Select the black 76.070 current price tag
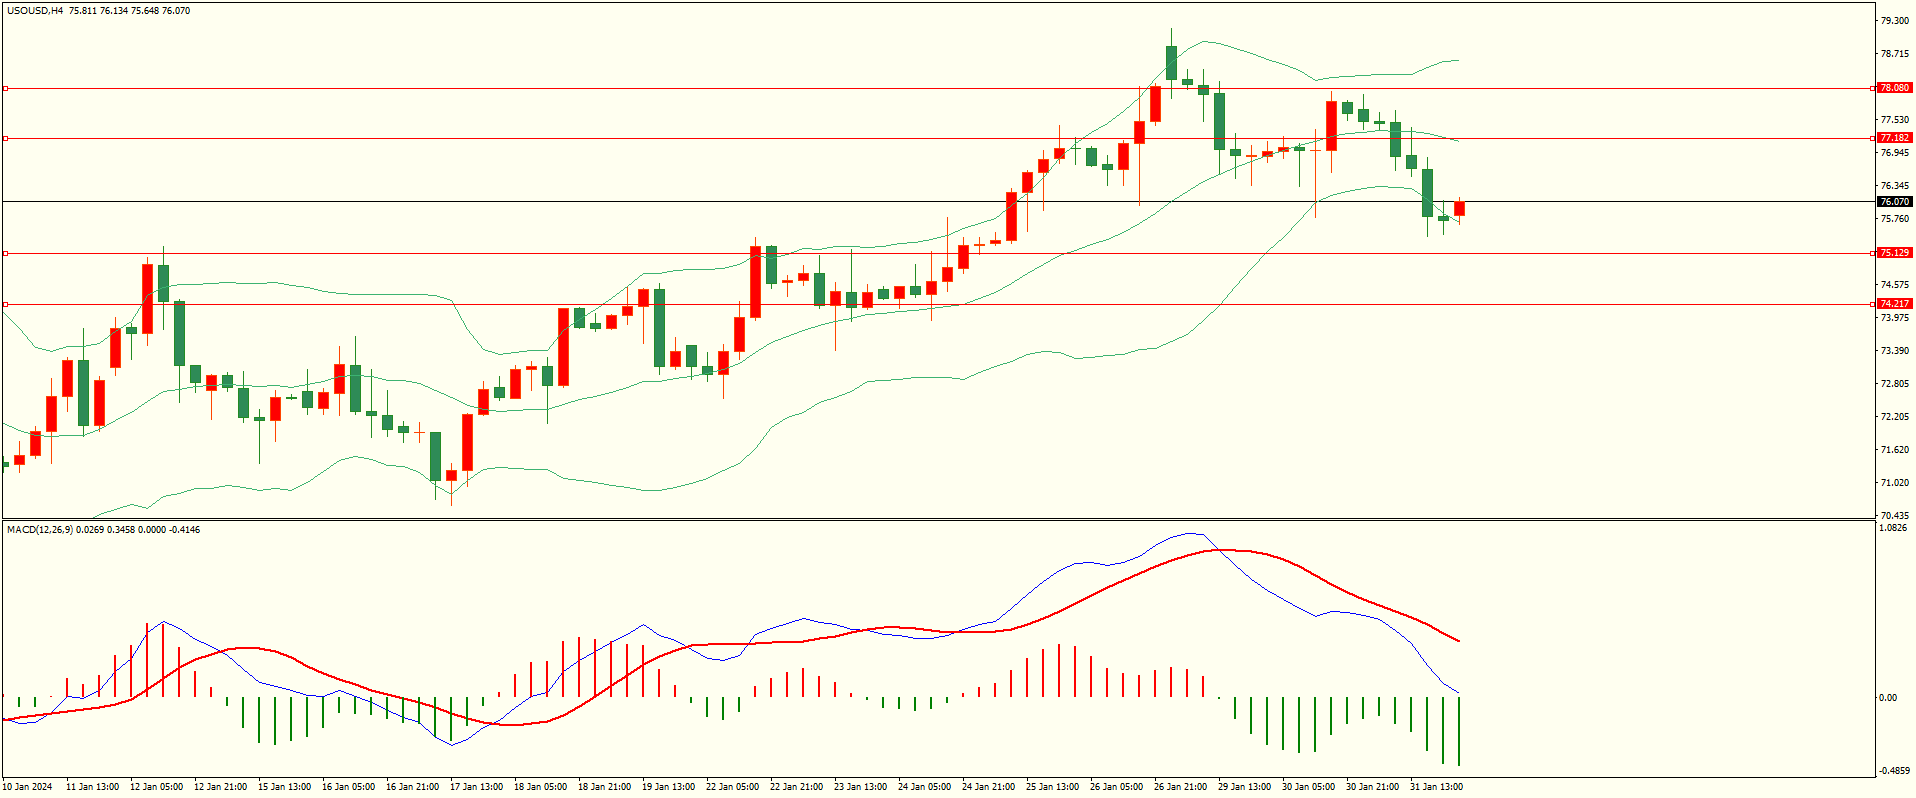The height and width of the screenshot is (798, 1916). (x=1894, y=202)
